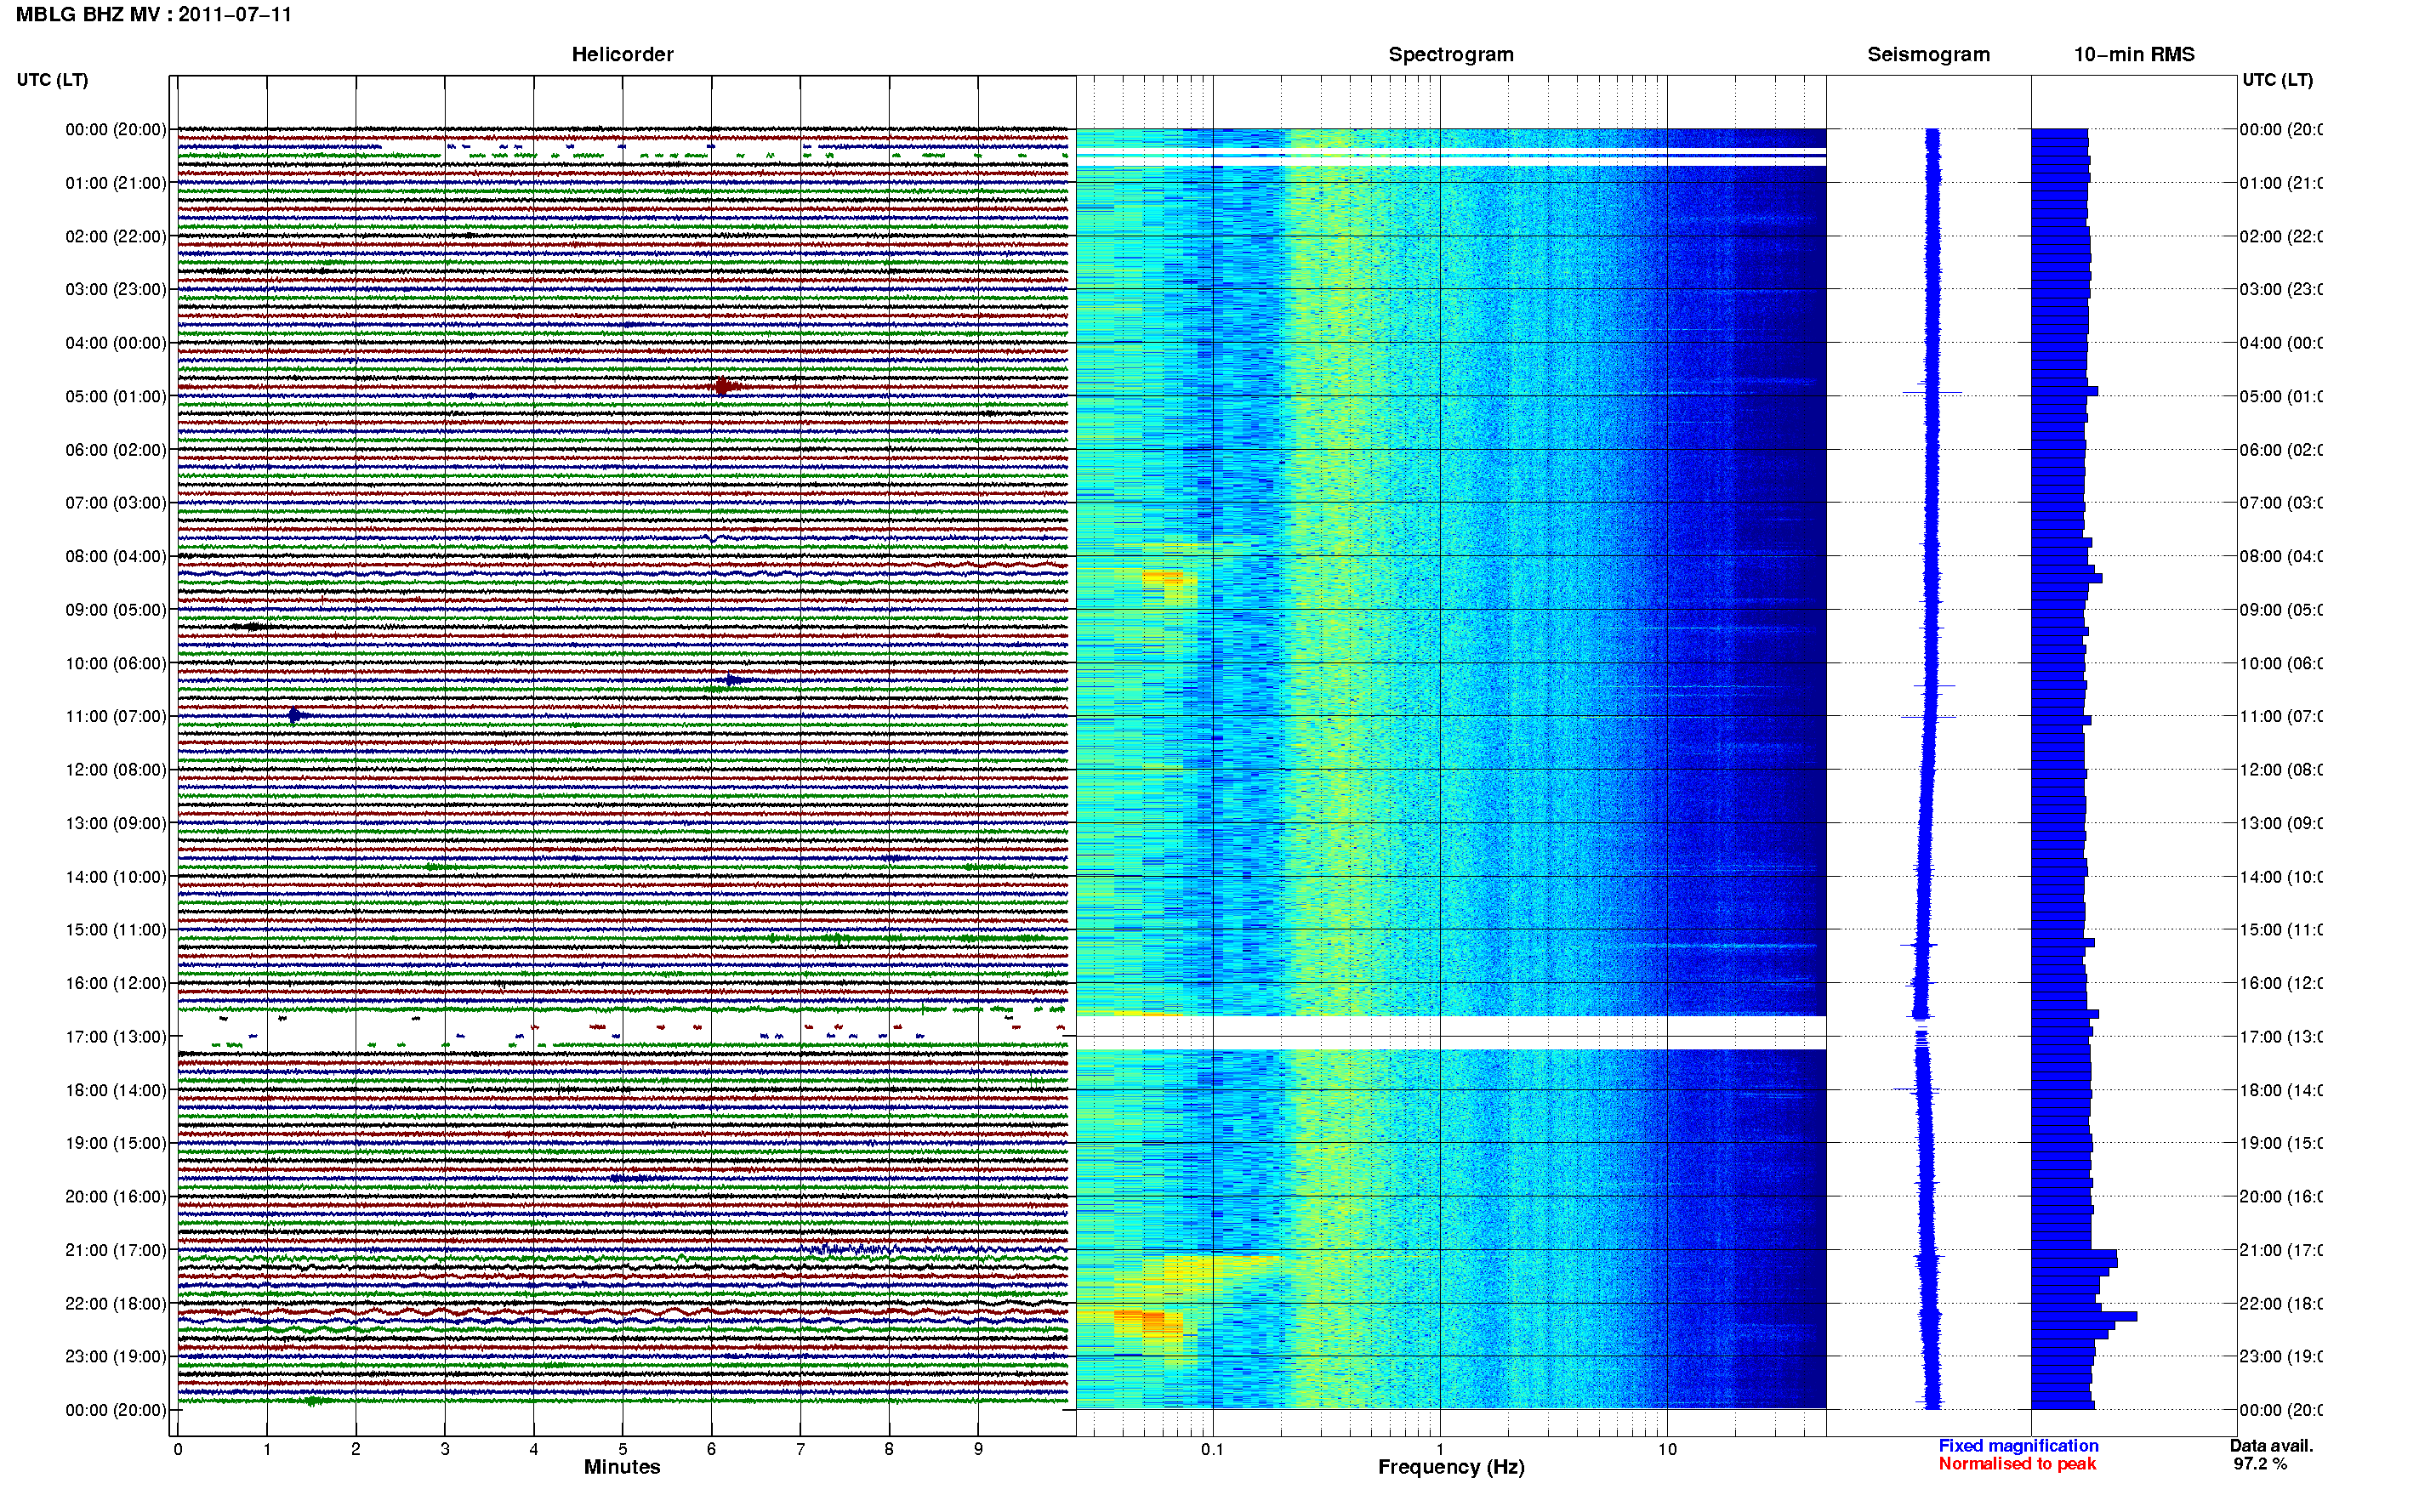Click the 17:00 (13:00) left time label
The width and height of the screenshot is (2419, 1512).
click(x=116, y=1037)
